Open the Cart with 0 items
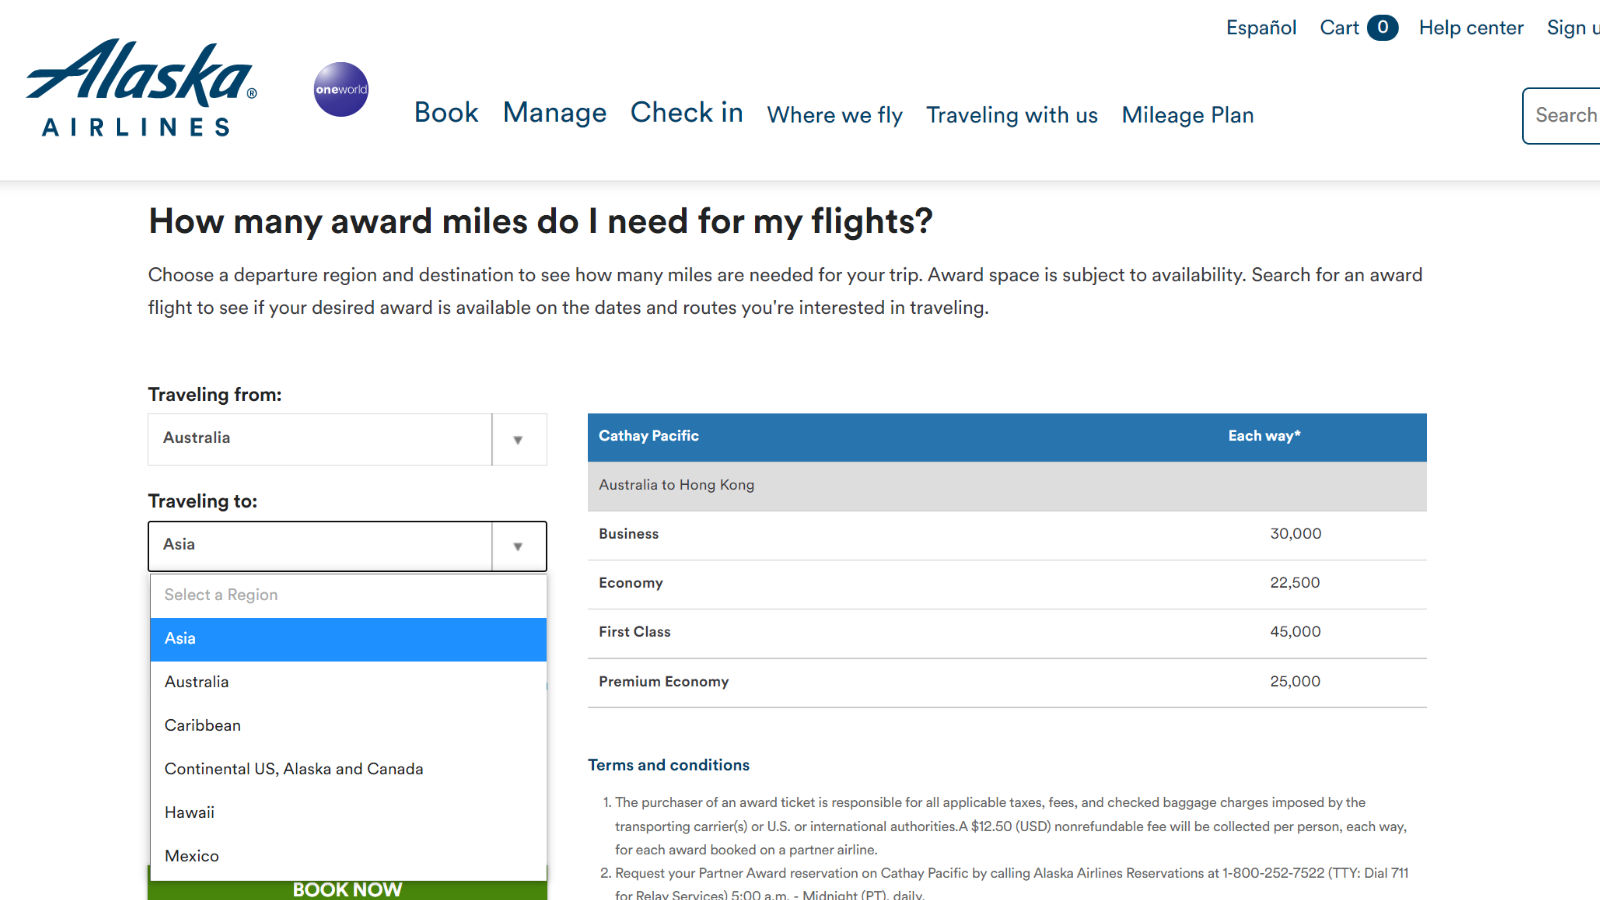Screen dimensions: 1600x900 pos(1358,28)
